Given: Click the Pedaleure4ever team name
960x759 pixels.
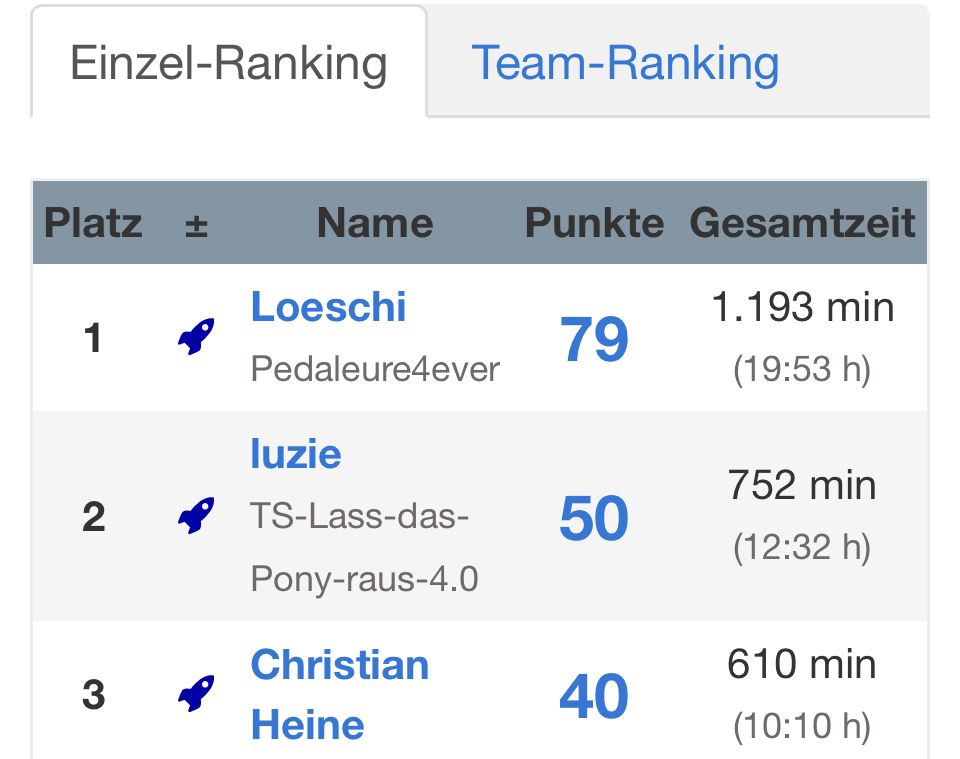Looking at the screenshot, I should pos(375,369).
